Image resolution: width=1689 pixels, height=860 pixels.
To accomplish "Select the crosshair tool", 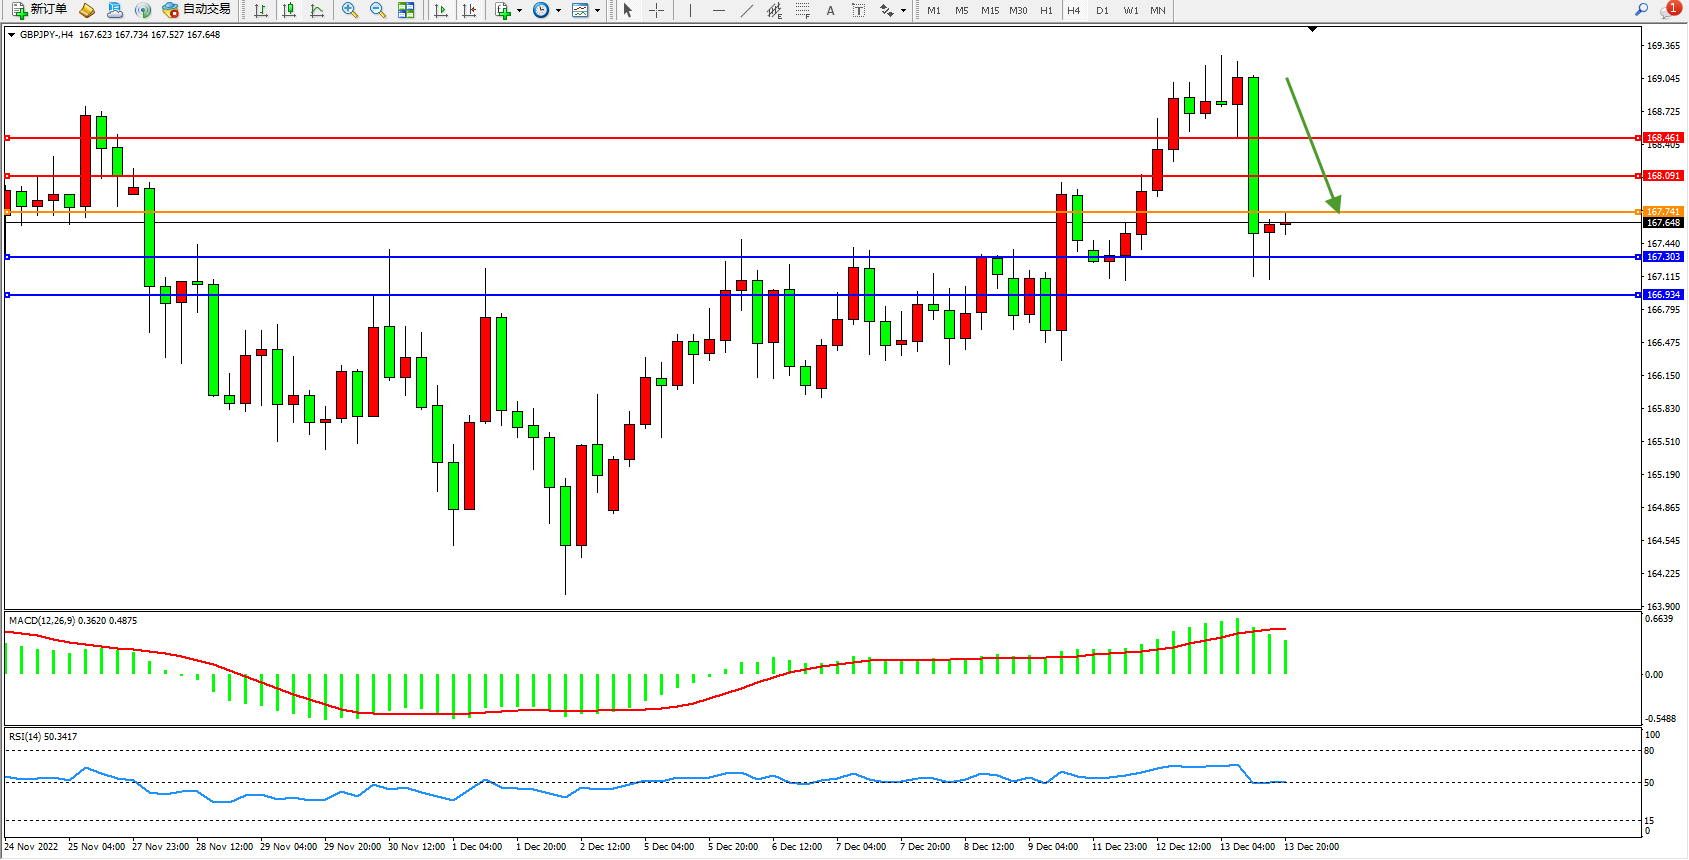I will [657, 10].
